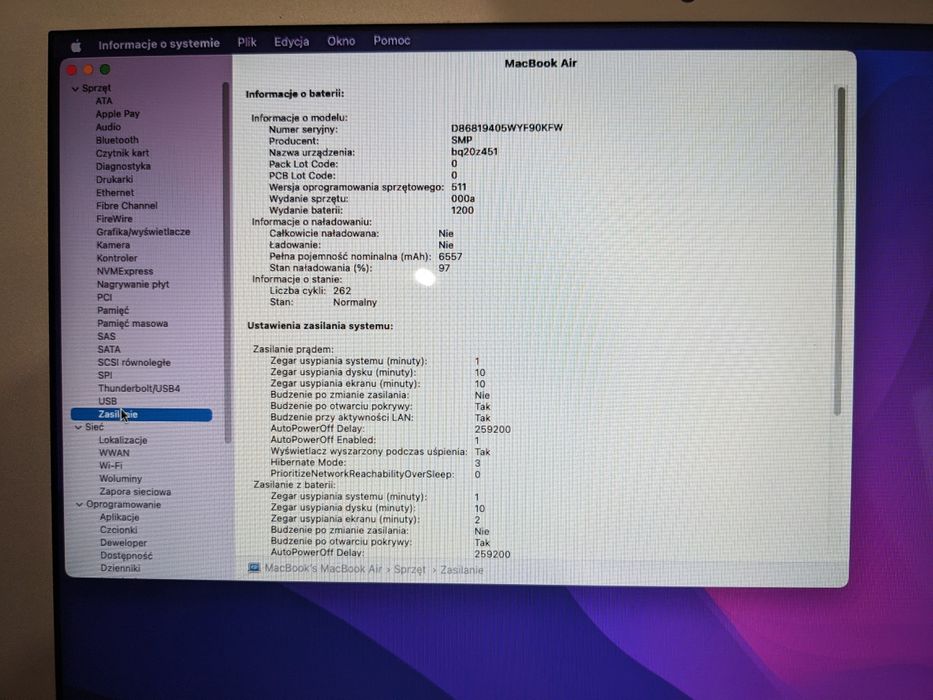The image size is (933, 700).
Task: Collapse the Sieć section chevron
Action: click(78, 427)
